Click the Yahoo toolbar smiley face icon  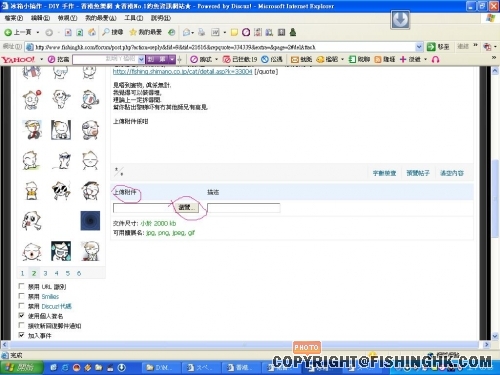[x=320, y=59]
